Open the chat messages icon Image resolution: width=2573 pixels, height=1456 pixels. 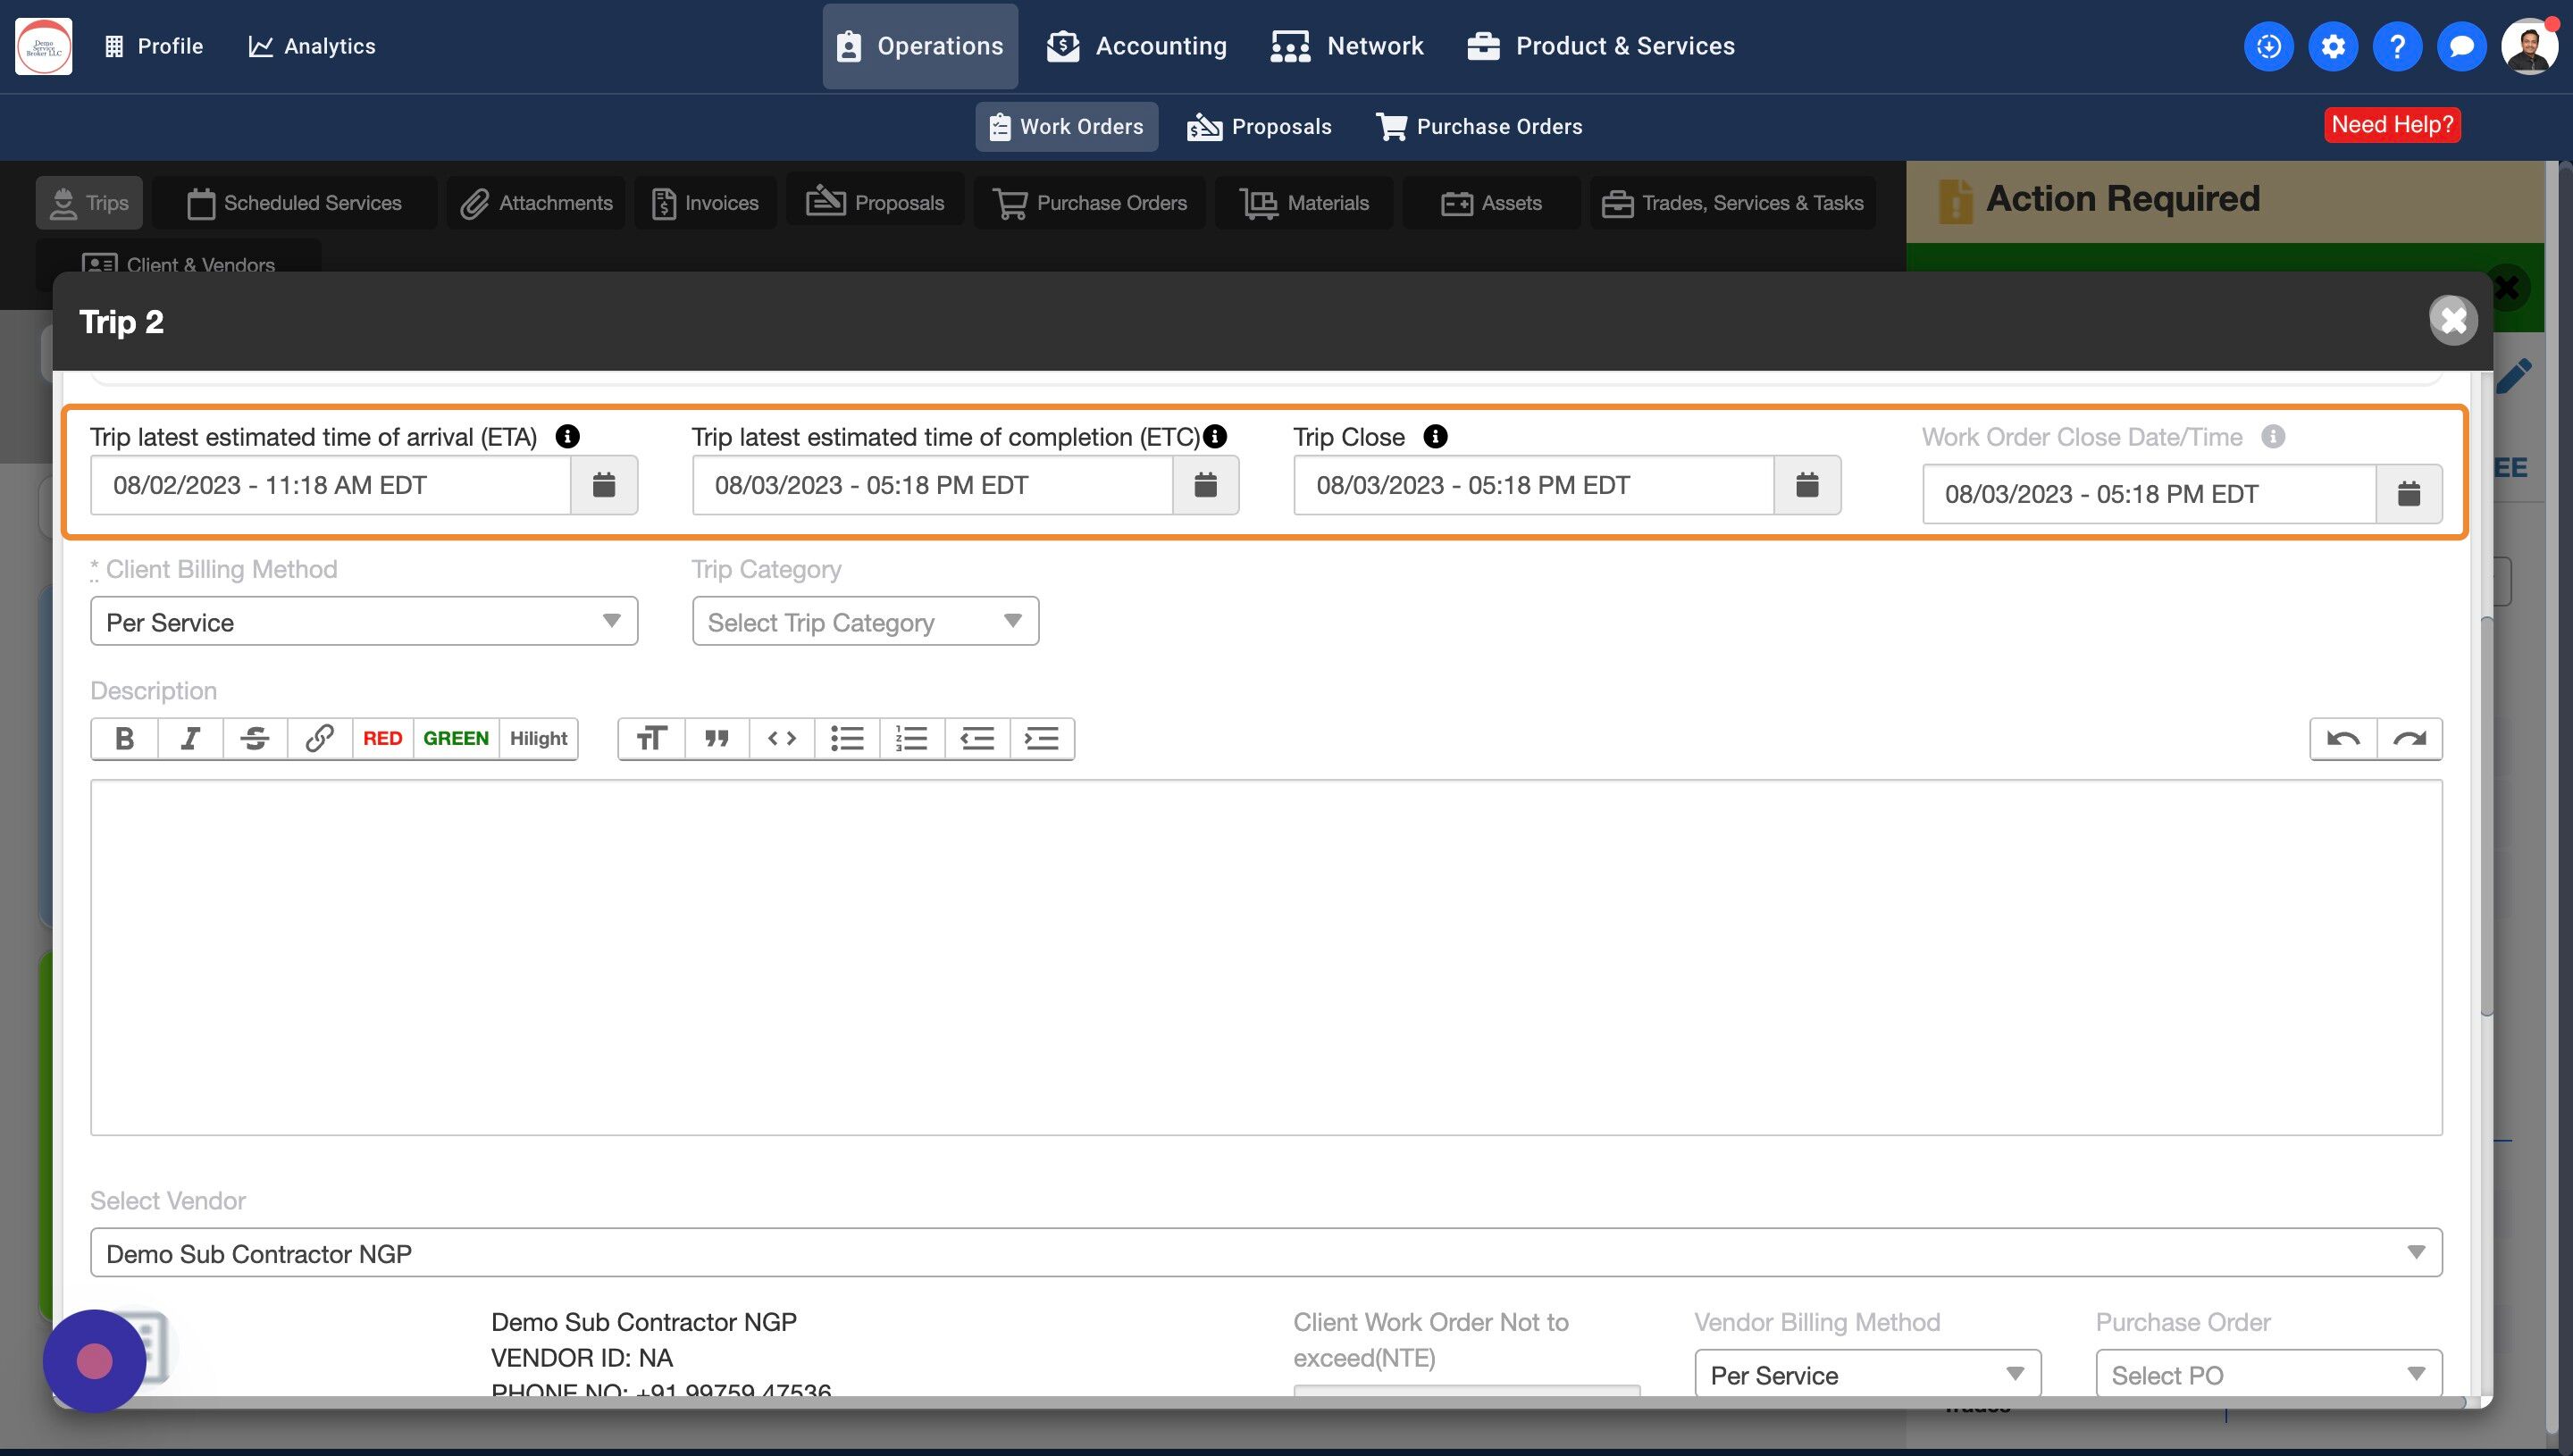[2461, 46]
